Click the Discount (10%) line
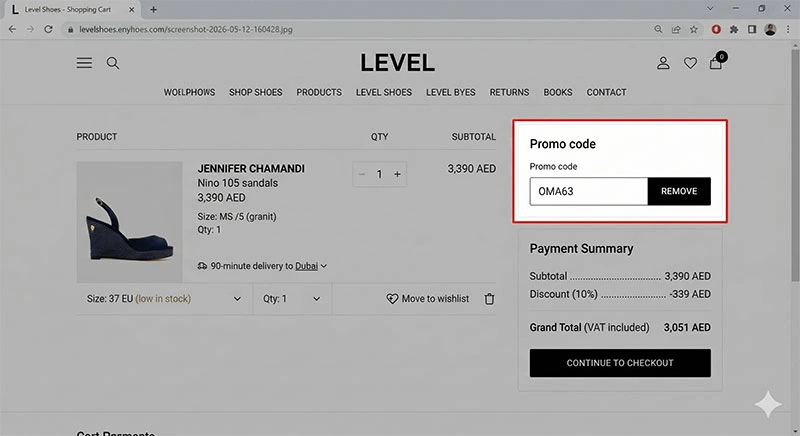This screenshot has width=800, height=436. [x=620, y=294]
